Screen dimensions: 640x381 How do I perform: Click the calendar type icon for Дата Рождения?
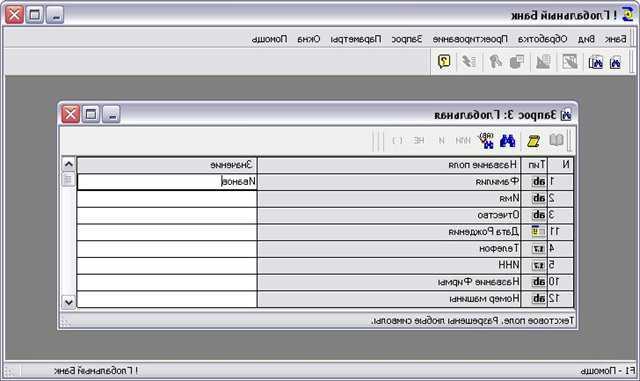[x=539, y=232]
